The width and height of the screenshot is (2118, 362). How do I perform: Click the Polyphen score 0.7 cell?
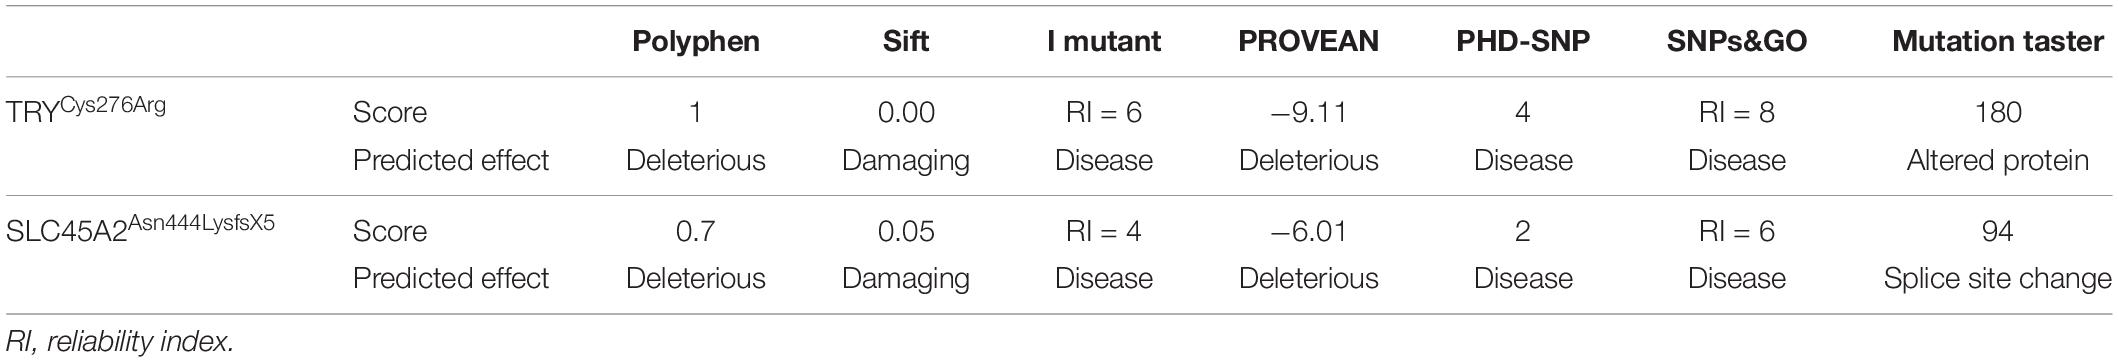tap(695, 231)
